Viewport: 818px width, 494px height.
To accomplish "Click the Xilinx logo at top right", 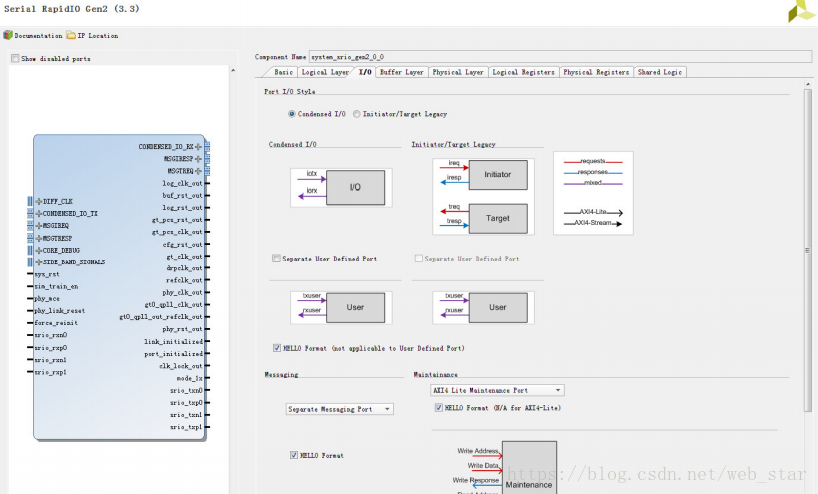I will point(802,11).
